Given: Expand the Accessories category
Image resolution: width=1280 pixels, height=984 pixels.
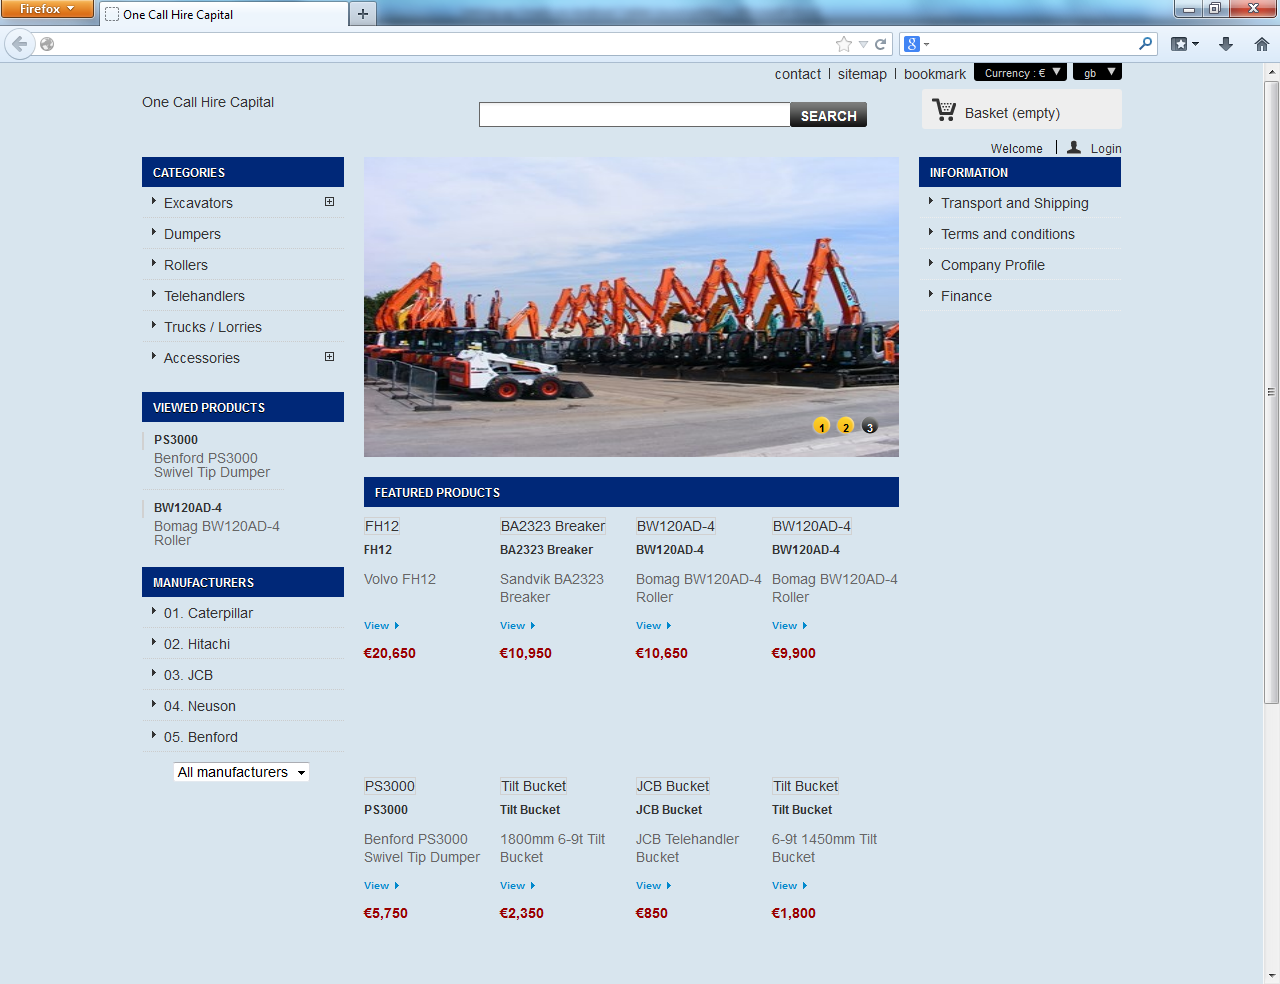Looking at the screenshot, I should (x=329, y=357).
